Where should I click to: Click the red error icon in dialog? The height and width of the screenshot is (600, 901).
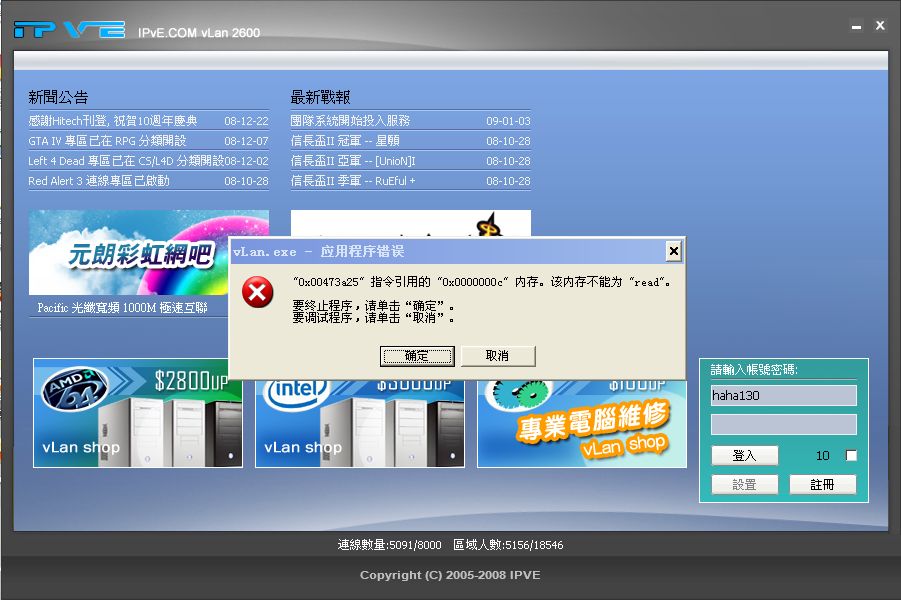click(257, 292)
